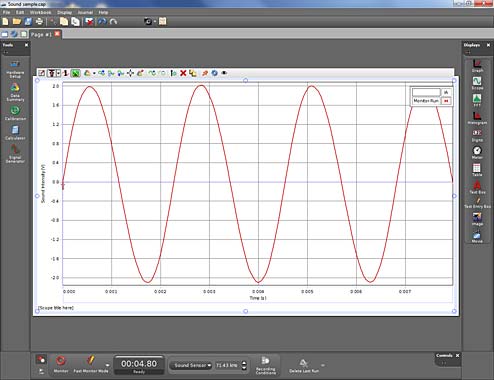The height and width of the screenshot is (380, 494).
Task: Open the Sound Sensor dropdown
Action: [x=191, y=365]
